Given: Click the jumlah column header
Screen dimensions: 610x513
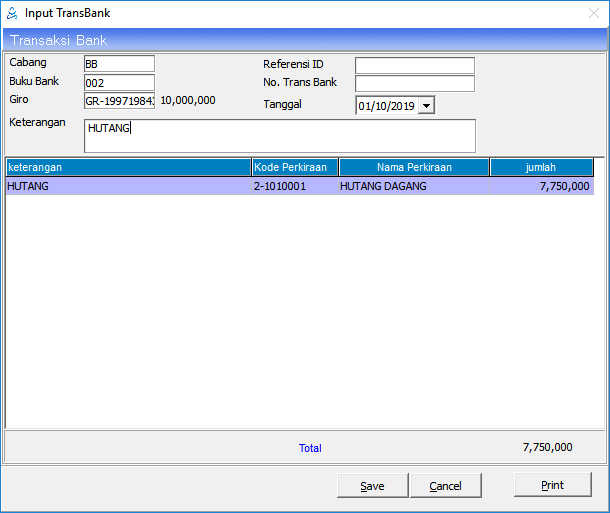Looking at the screenshot, I should click(541, 167).
